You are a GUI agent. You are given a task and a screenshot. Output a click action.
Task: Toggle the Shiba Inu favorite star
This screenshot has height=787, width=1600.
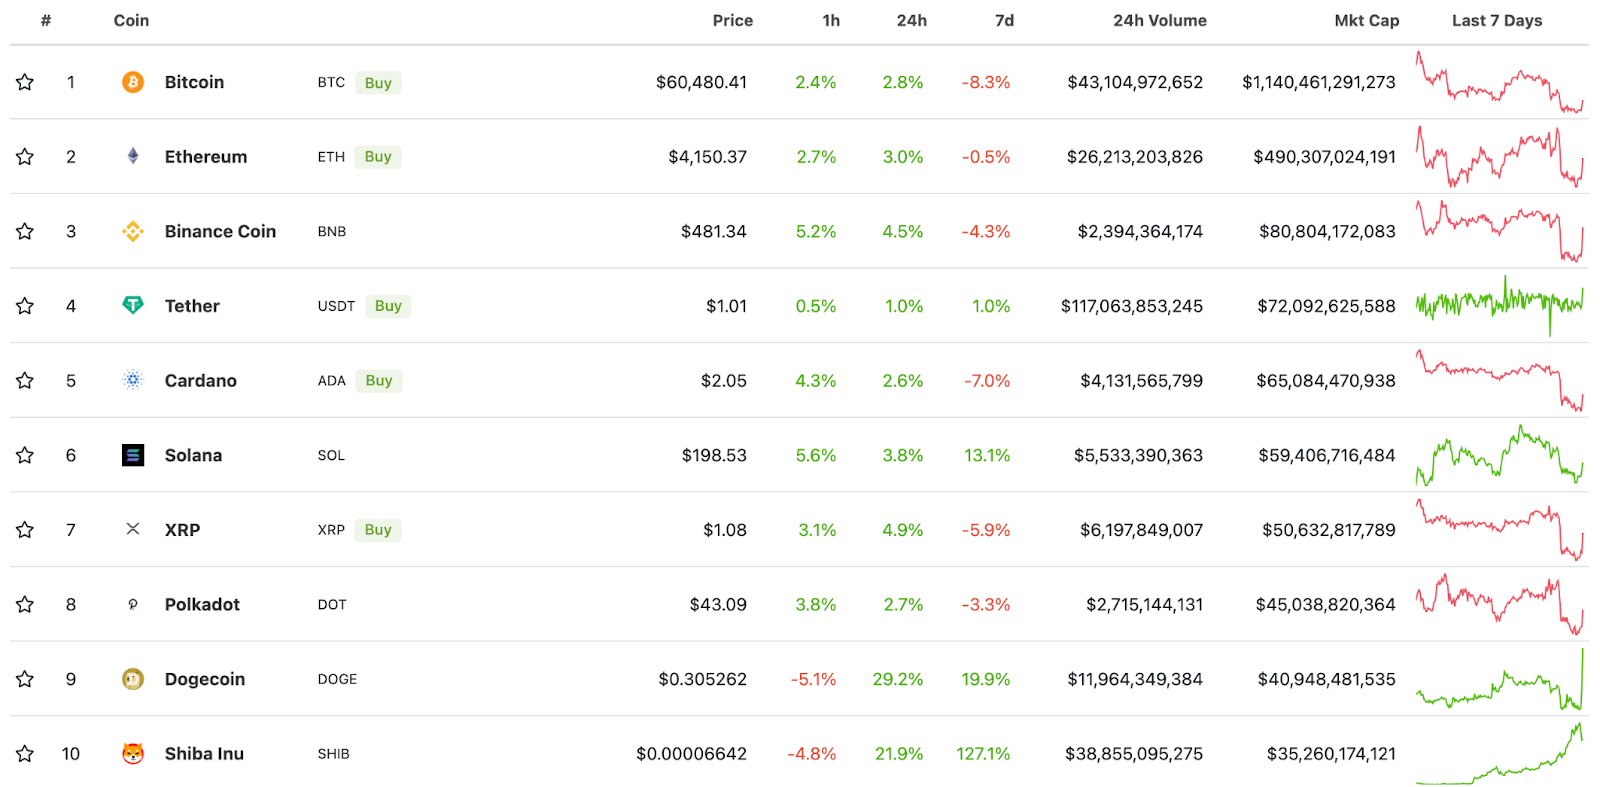tap(25, 753)
